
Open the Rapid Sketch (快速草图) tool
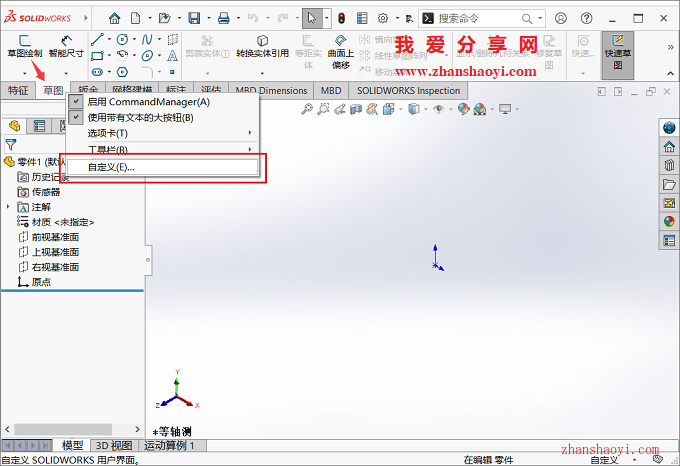[619, 46]
